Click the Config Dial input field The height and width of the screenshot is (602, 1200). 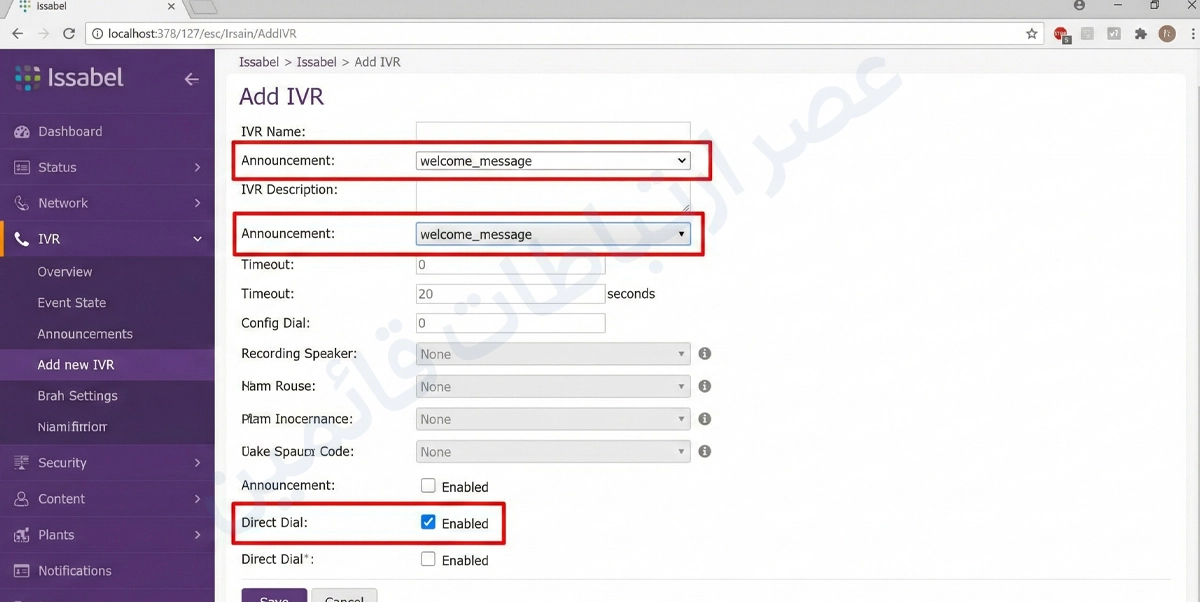(x=510, y=323)
